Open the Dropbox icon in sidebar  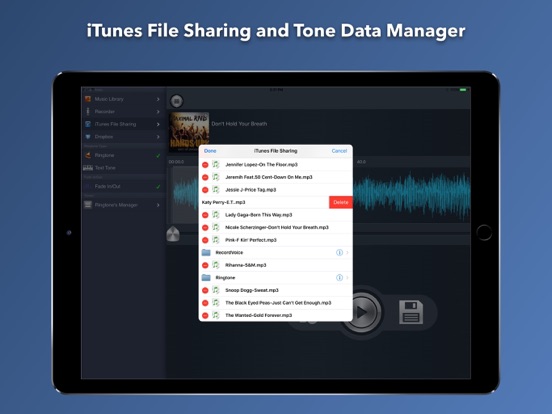coord(88,137)
